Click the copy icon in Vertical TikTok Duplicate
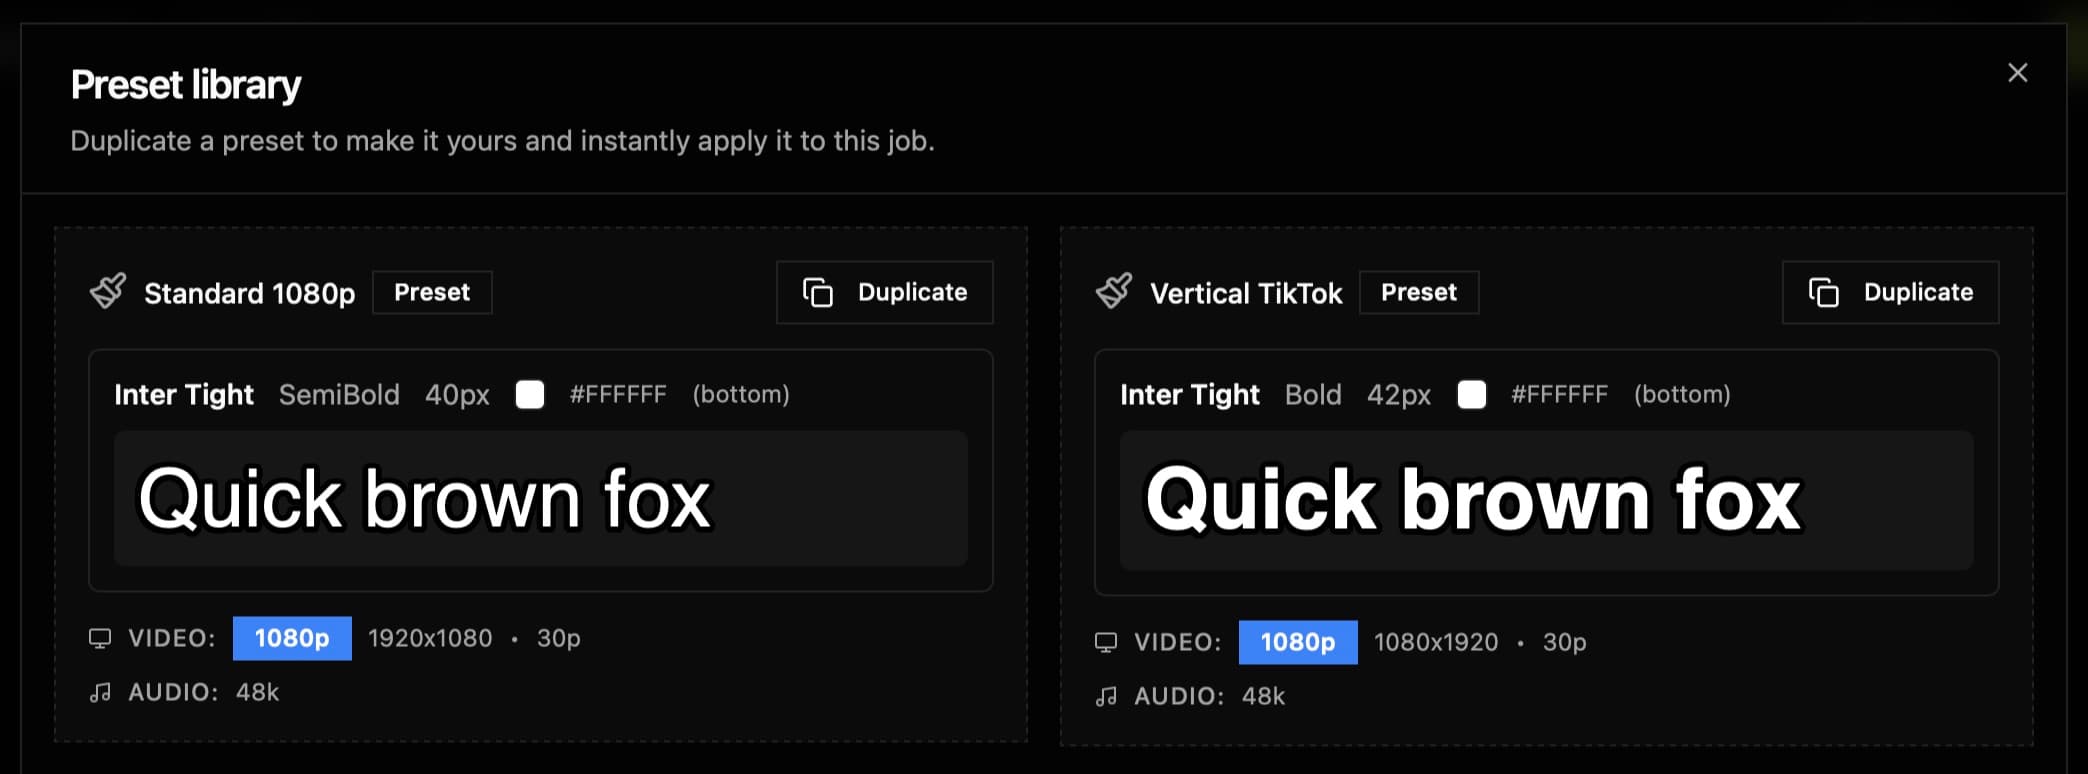The width and height of the screenshot is (2088, 774). point(1824,292)
